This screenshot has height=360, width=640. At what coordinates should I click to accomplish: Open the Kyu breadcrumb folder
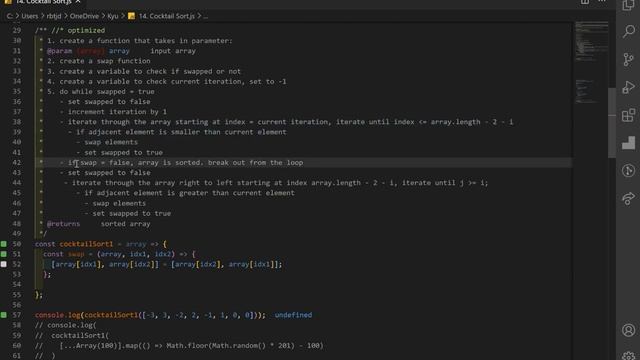113,16
